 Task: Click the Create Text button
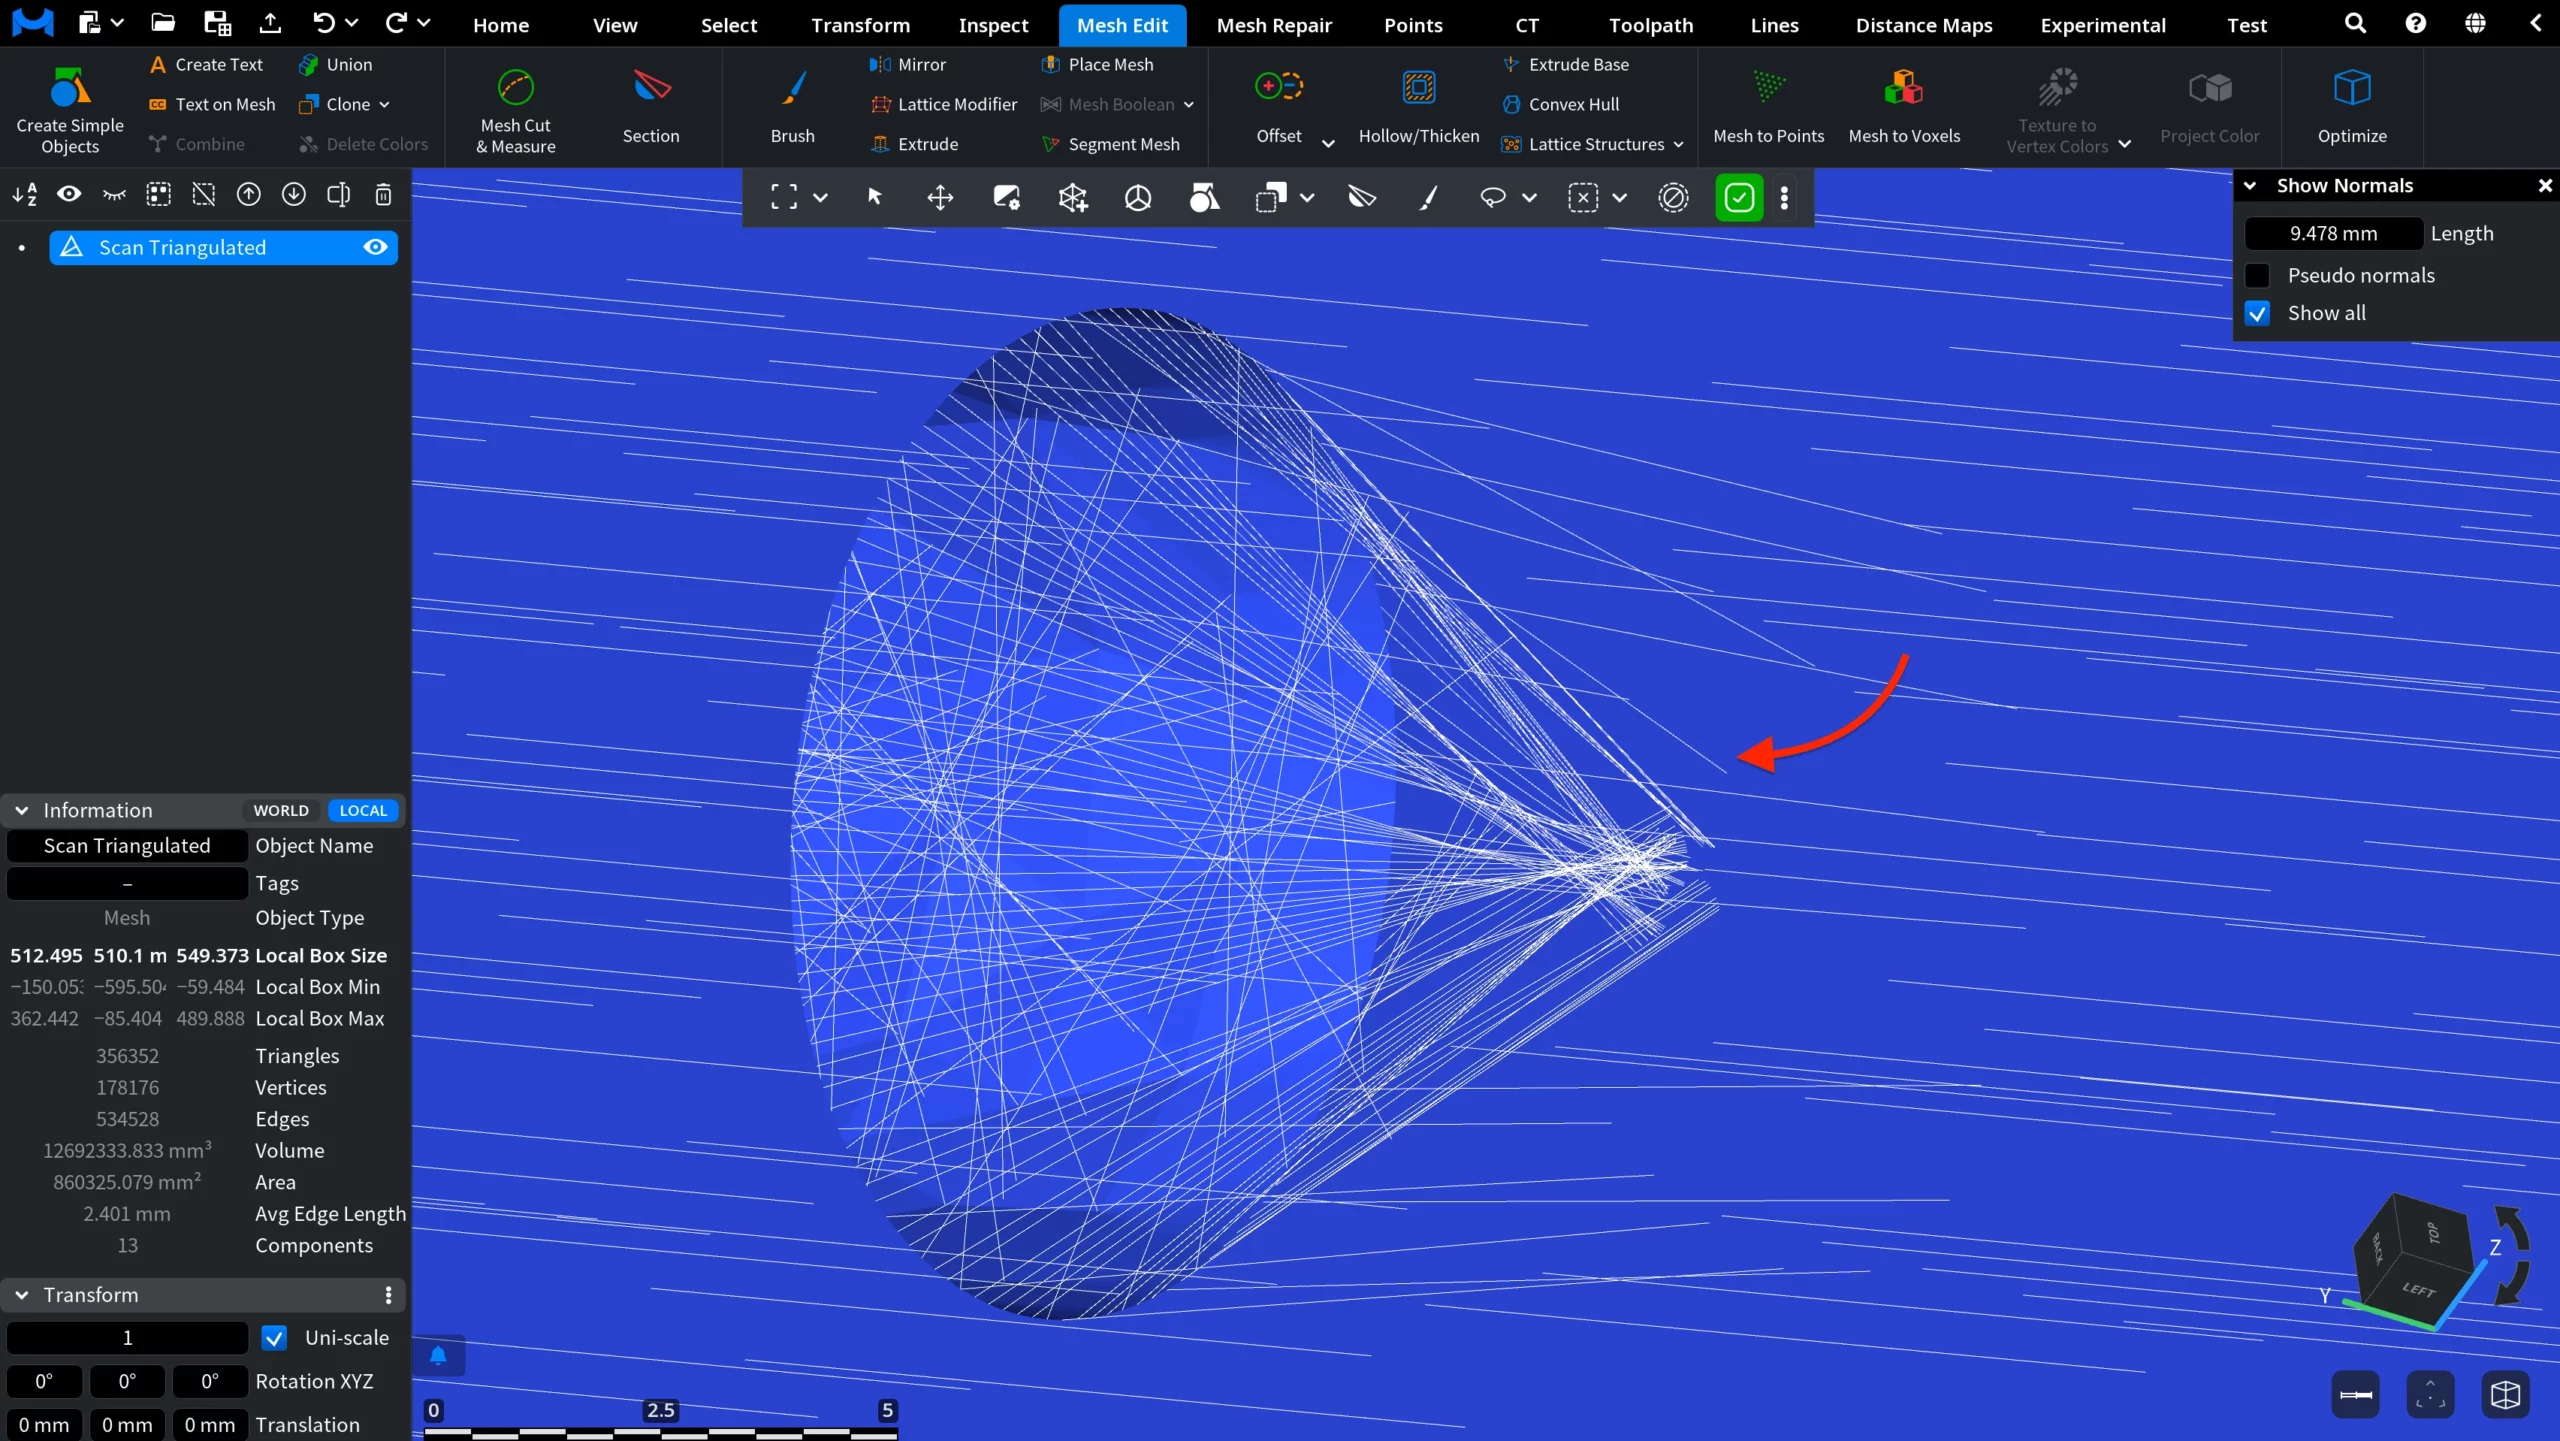206,64
